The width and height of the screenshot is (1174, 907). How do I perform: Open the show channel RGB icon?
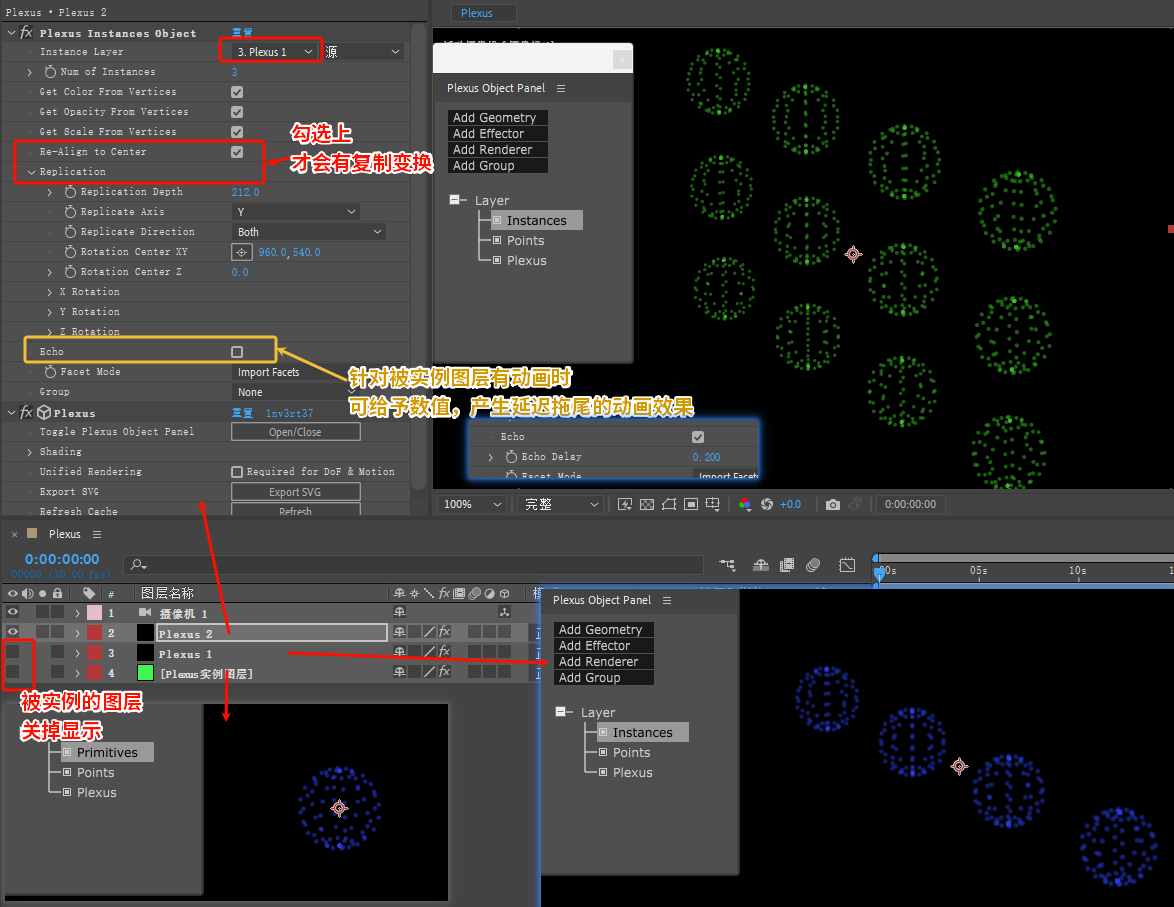[x=744, y=504]
